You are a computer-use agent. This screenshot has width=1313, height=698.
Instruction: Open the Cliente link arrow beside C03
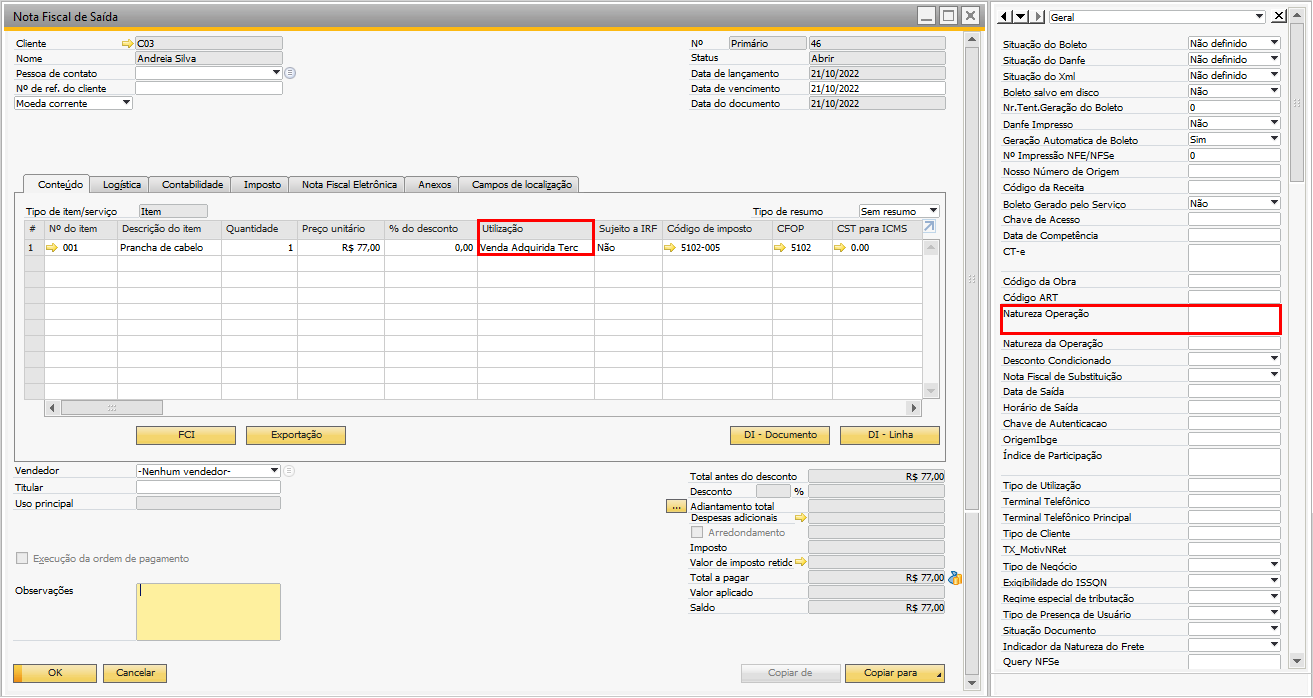click(x=127, y=44)
